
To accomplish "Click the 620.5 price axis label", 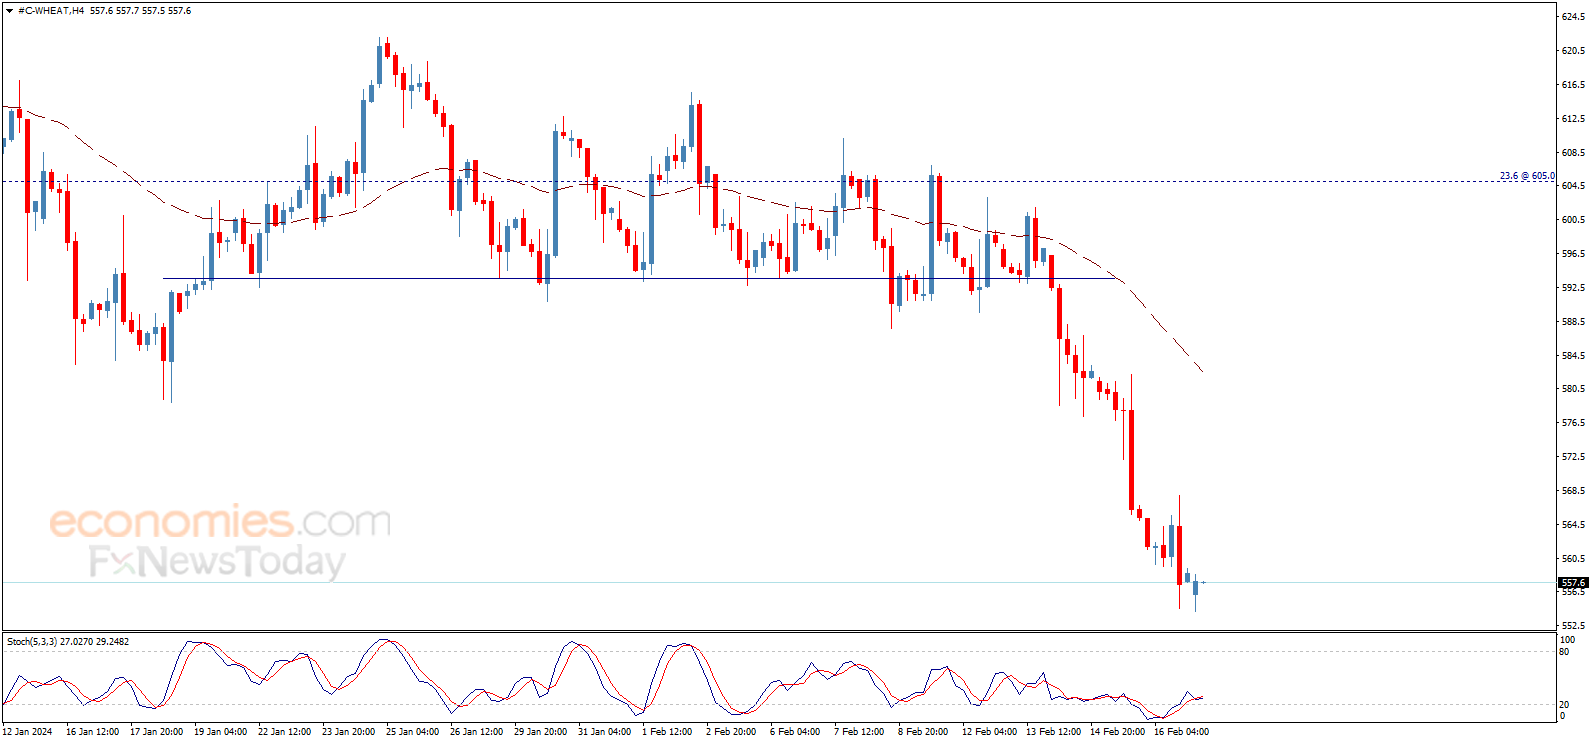I will tap(1573, 51).
